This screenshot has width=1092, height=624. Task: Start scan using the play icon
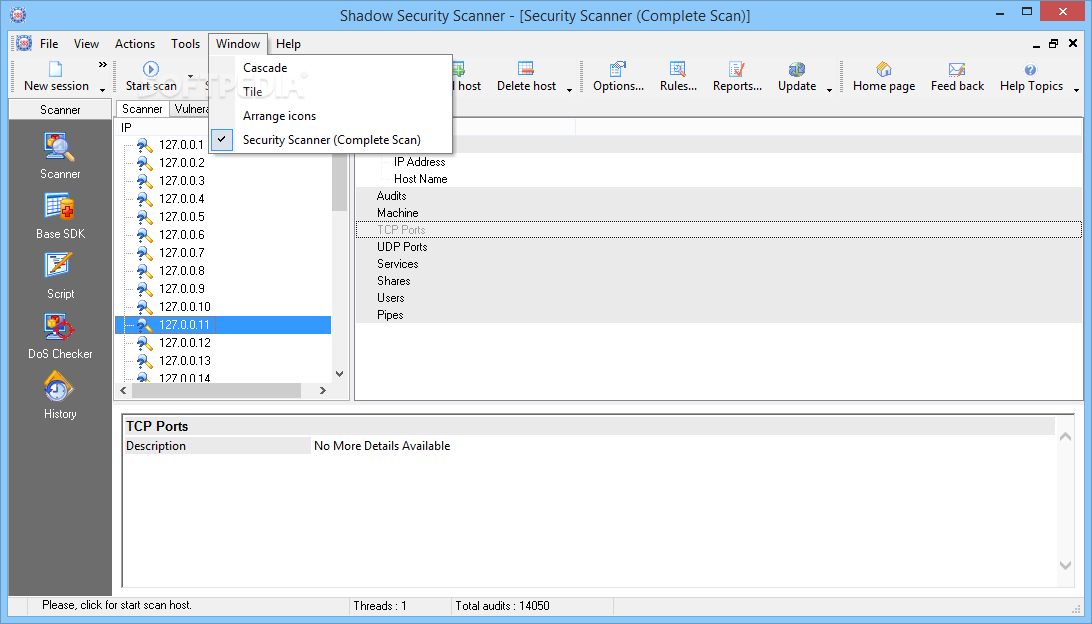150,69
